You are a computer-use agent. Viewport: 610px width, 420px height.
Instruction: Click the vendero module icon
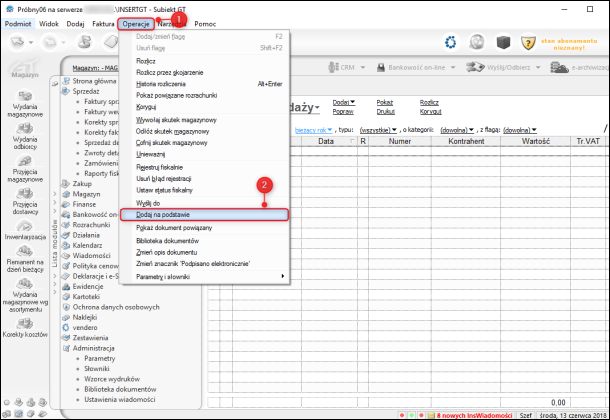(x=66, y=327)
